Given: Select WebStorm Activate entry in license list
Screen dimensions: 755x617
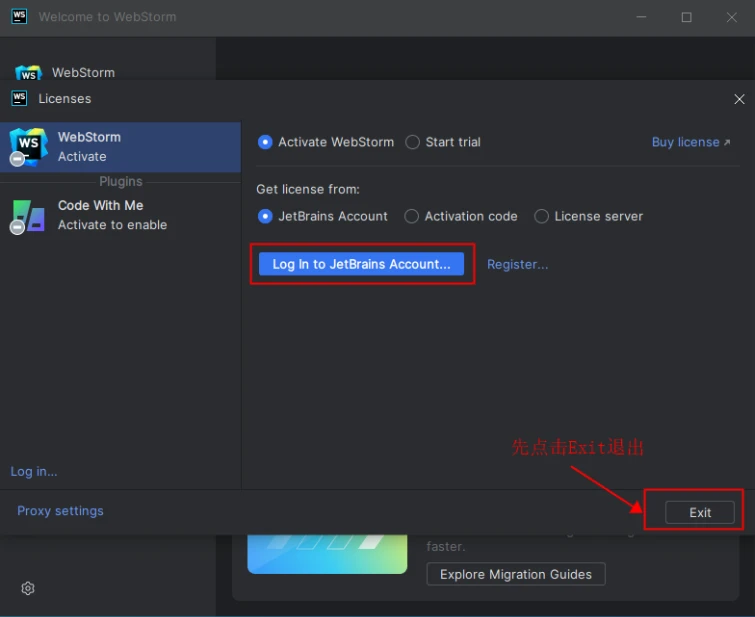Looking at the screenshot, I should (x=120, y=147).
